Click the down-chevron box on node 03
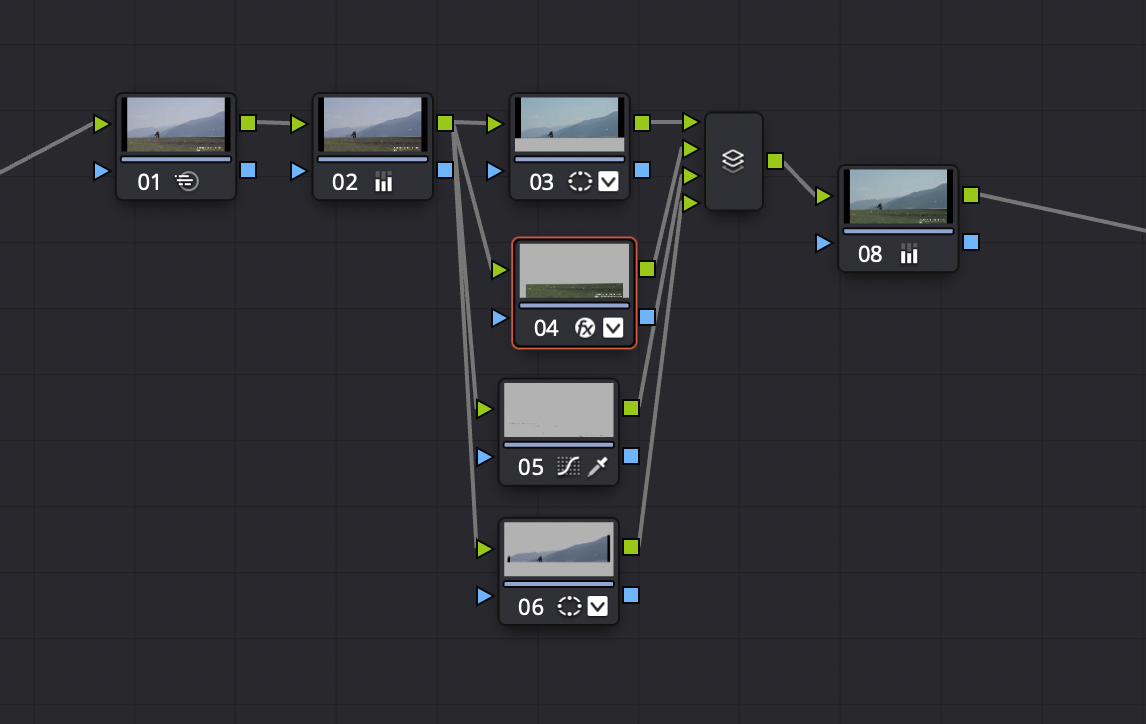 [x=608, y=182]
